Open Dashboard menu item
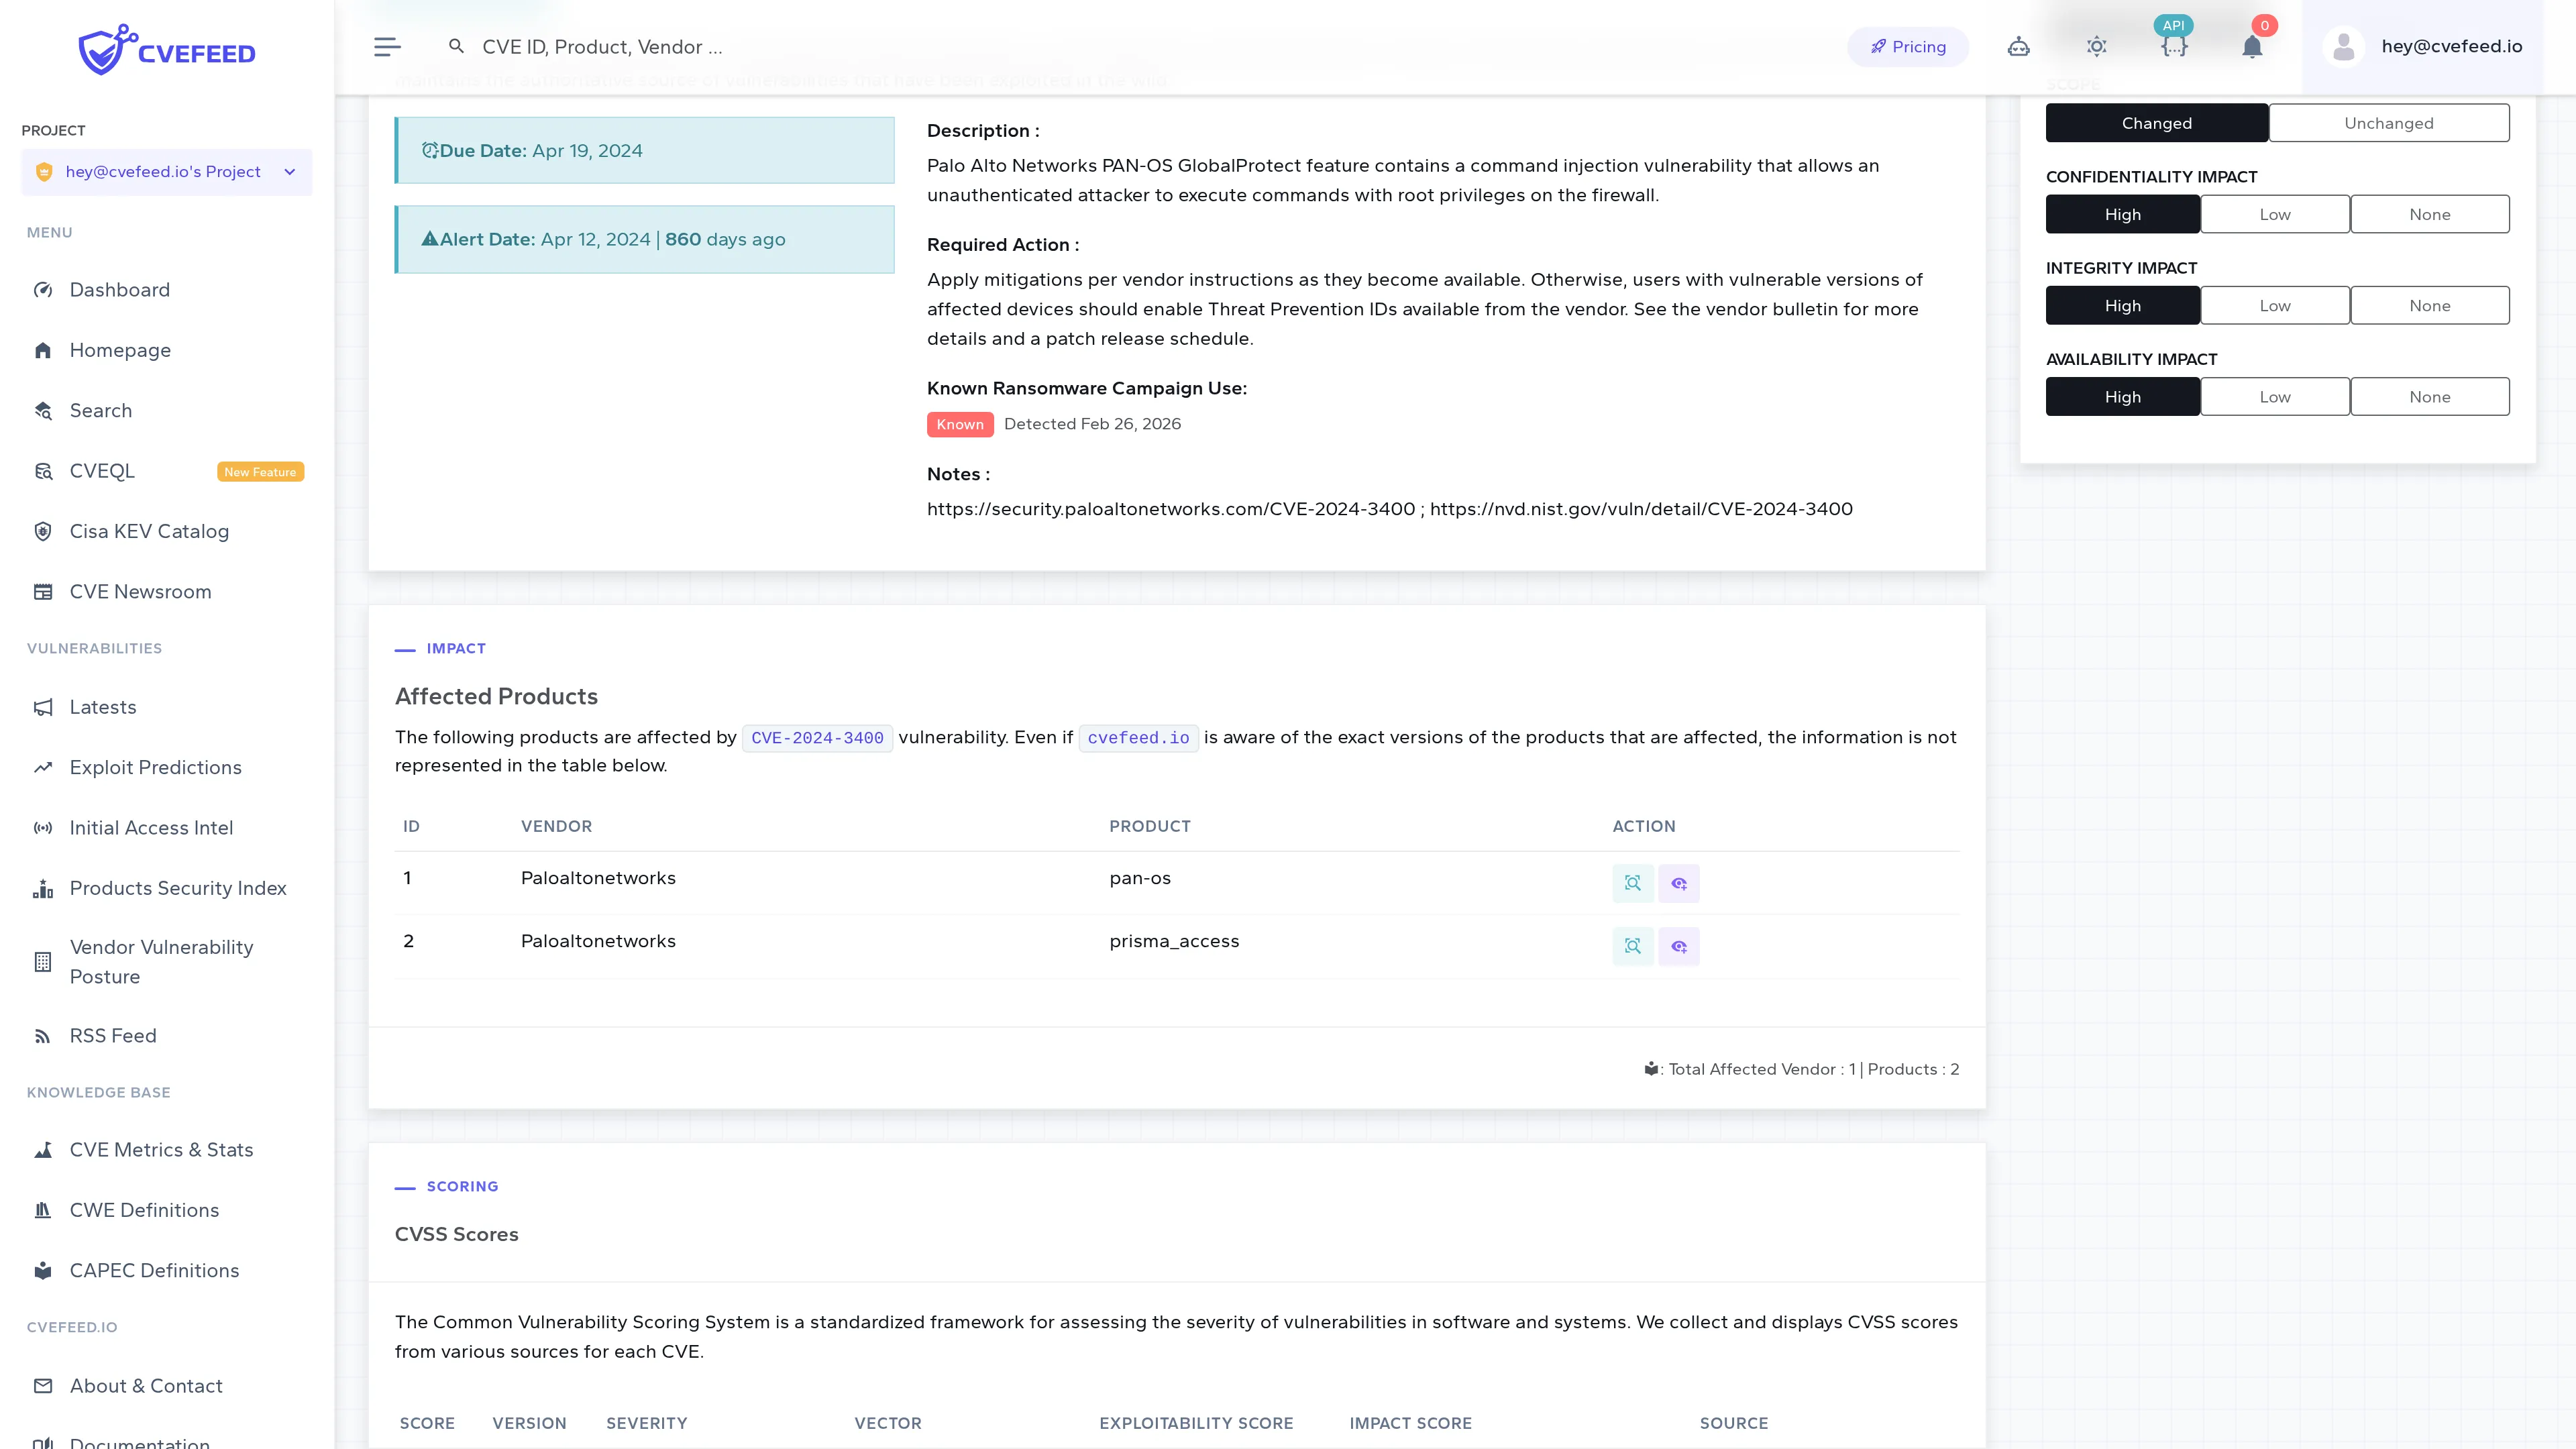Viewport: 2576px width, 1449px height. click(120, 290)
